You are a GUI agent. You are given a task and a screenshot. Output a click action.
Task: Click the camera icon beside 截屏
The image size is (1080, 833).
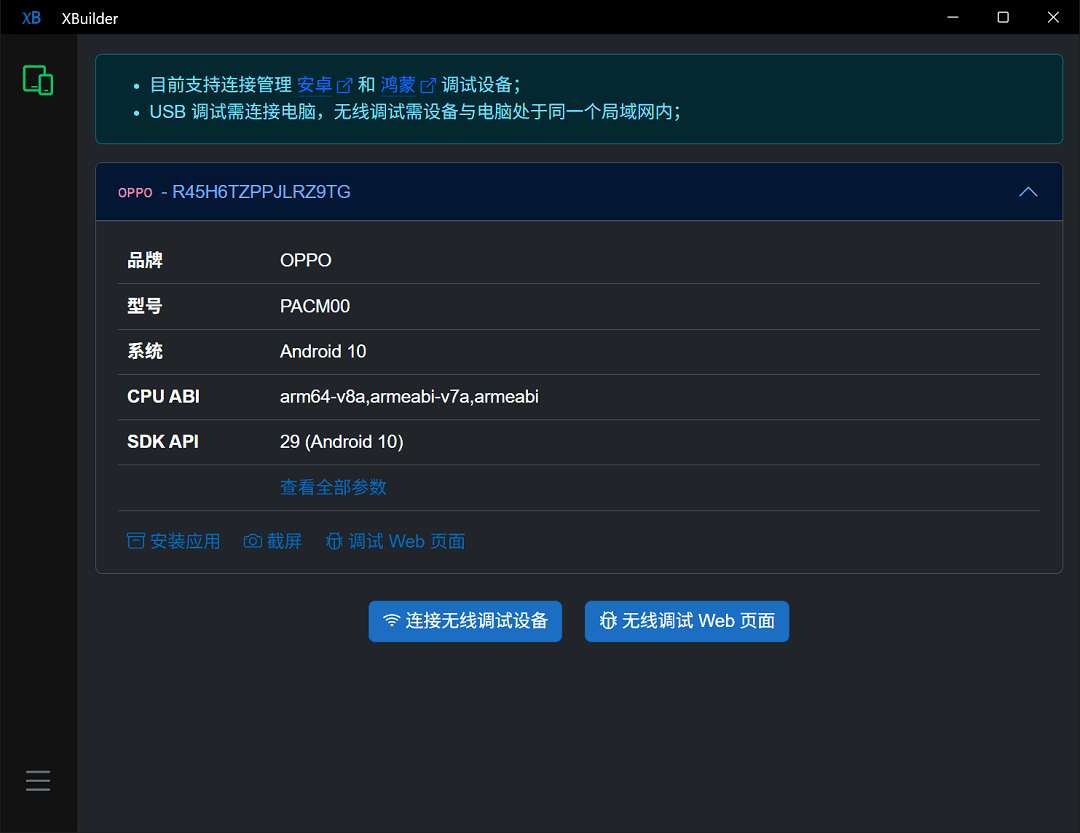click(x=253, y=541)
